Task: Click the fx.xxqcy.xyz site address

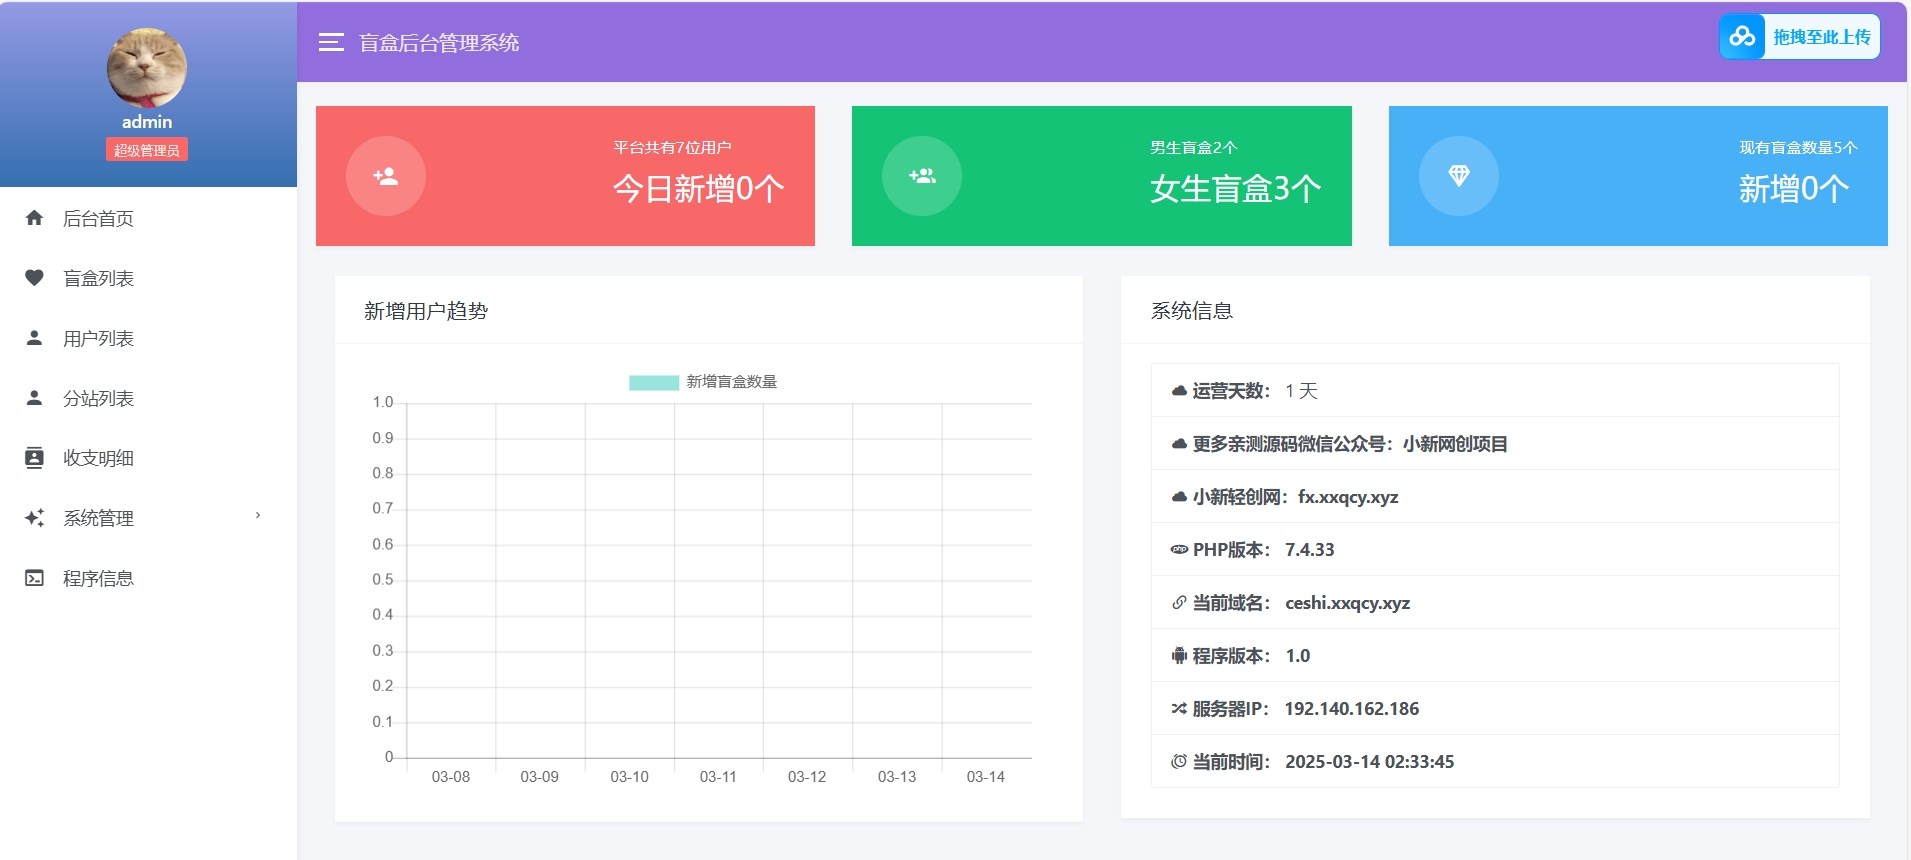Action: [1348, 497]
